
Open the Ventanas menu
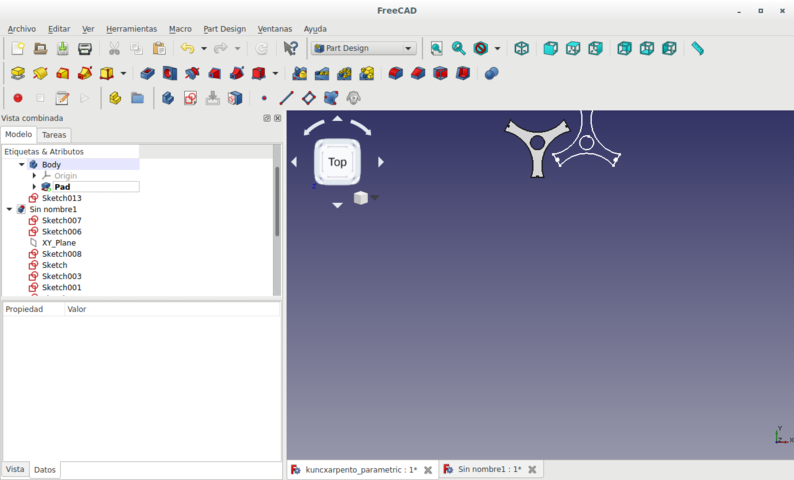tap(275, 29)
